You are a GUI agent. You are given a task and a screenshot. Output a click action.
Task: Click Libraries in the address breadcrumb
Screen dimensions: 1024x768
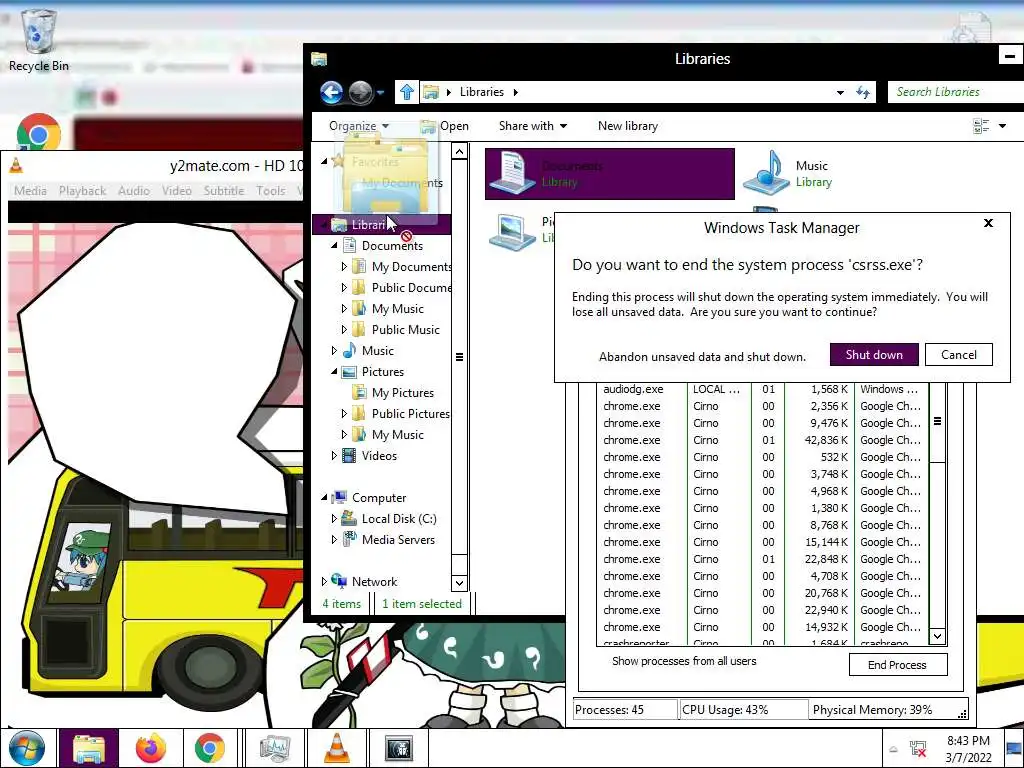pyautogui.click(x=481, y=92)
